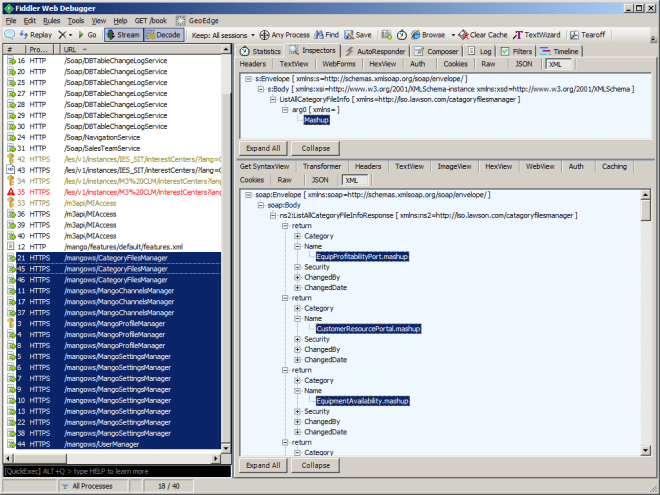This screenshot has height=495, width=660.
Task: Click the Find magnifier icon
Action: [319, 34]
